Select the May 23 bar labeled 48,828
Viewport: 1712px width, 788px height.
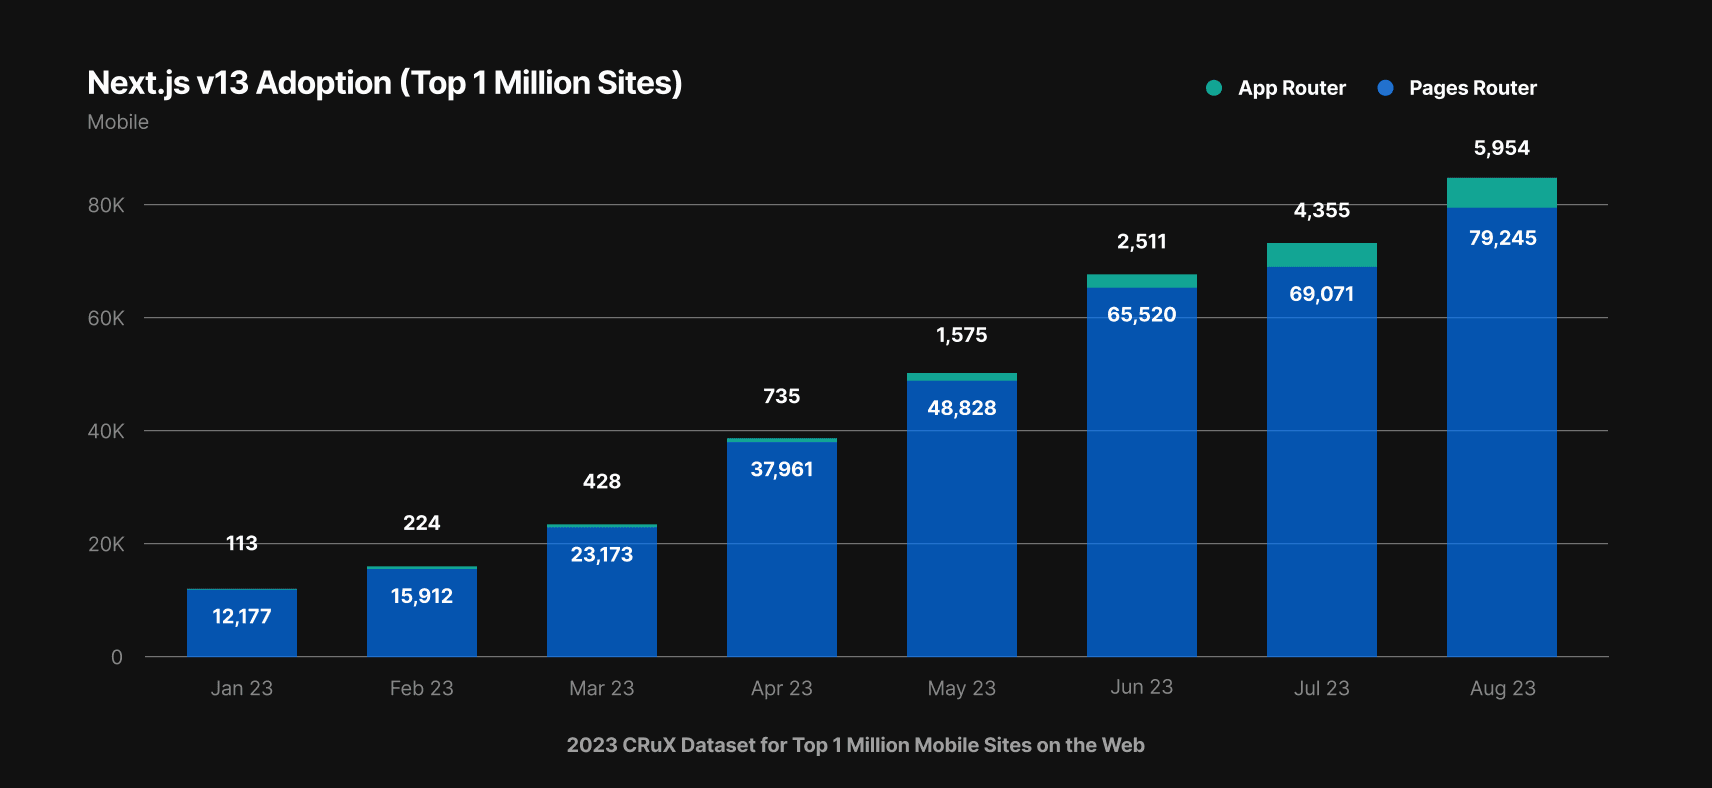pyautogui.click(x=962, y=519)
